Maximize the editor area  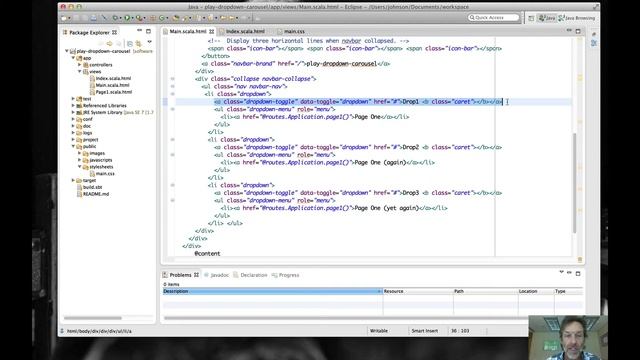(578, 31)
